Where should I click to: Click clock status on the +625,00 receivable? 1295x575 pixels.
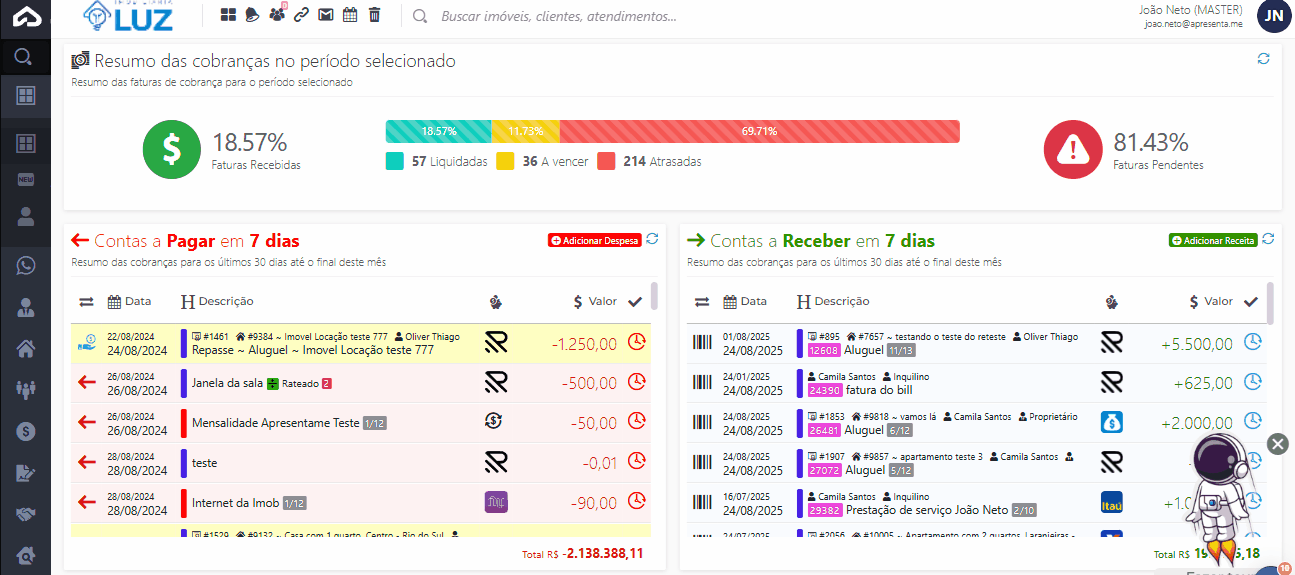pyautogui.click(x=1252, y=382)
